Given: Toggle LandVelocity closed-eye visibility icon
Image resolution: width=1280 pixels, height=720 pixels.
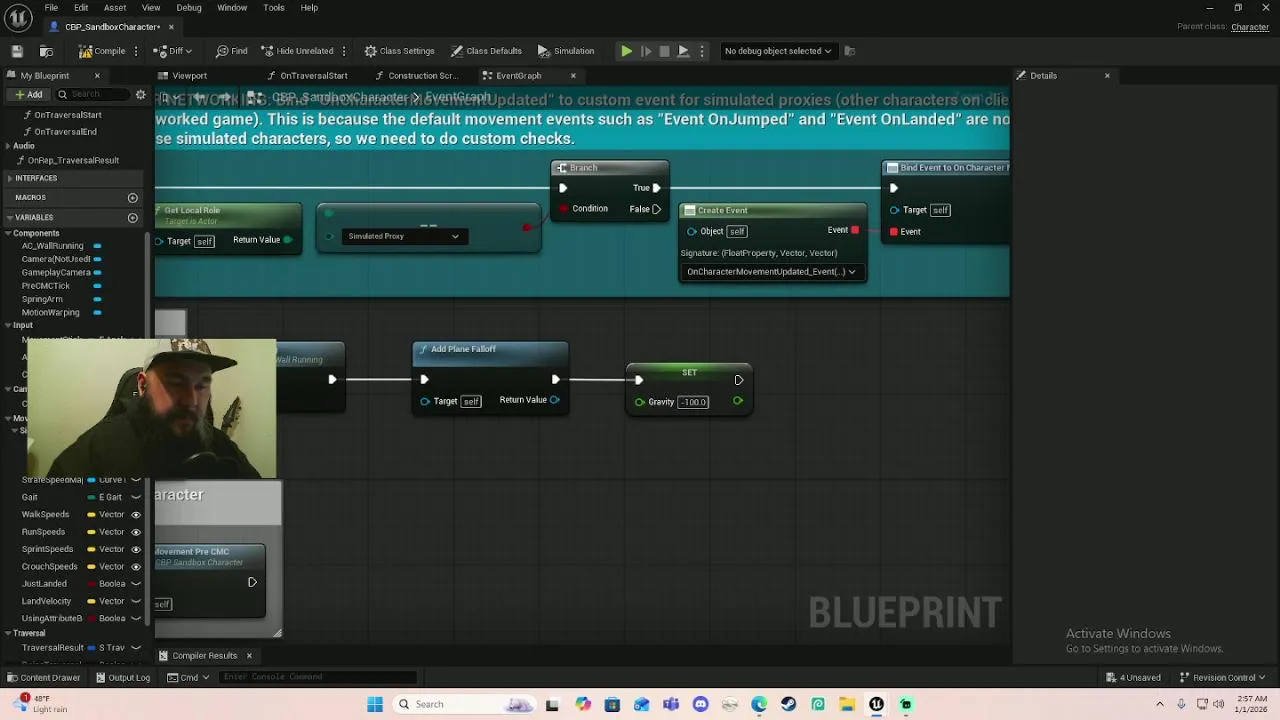Looking at the screenshot, I should coord(136,601).
